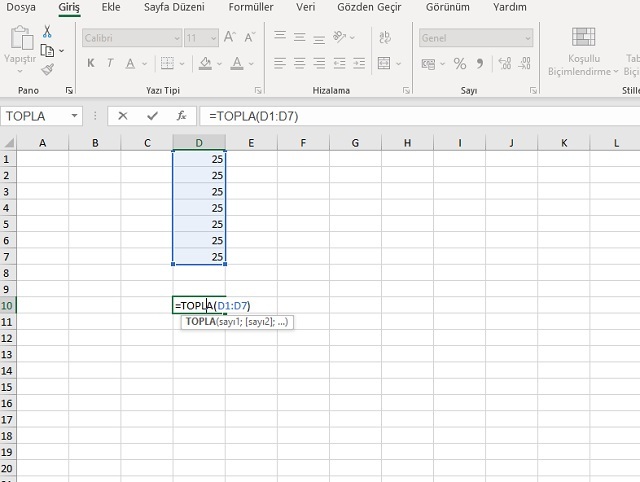Open the borders dropdown arrow
The image size is (640, 482).
(x=182, y=64)
